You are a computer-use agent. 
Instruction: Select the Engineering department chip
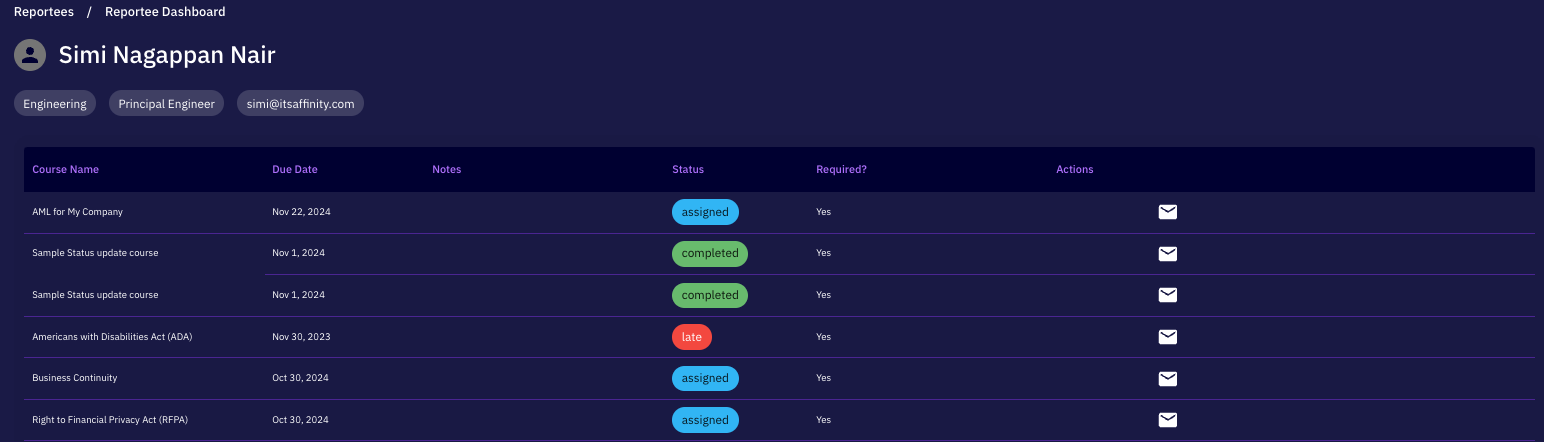[55, 104]
